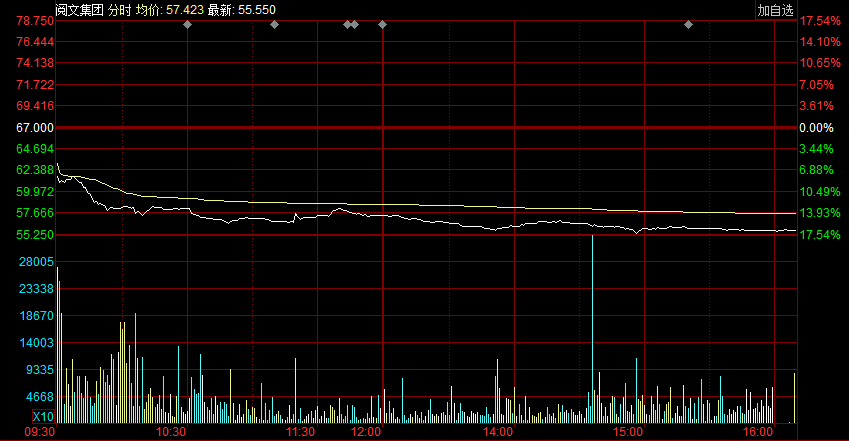This screenshot has width=849, height=441.
Task: Click the left diamond of the adjacent marker pair
Action: point(348,24)
